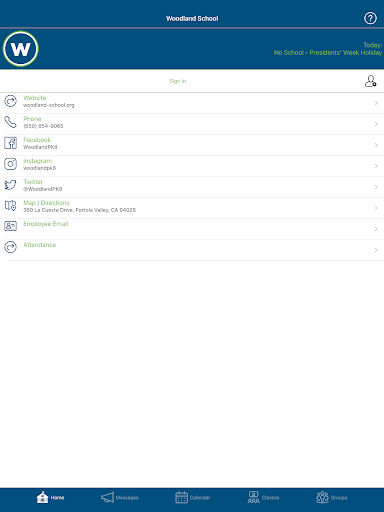This screenshot has width=384, height=512.
Task: Click the Employee Email card icon
Action: coord(10,226)
